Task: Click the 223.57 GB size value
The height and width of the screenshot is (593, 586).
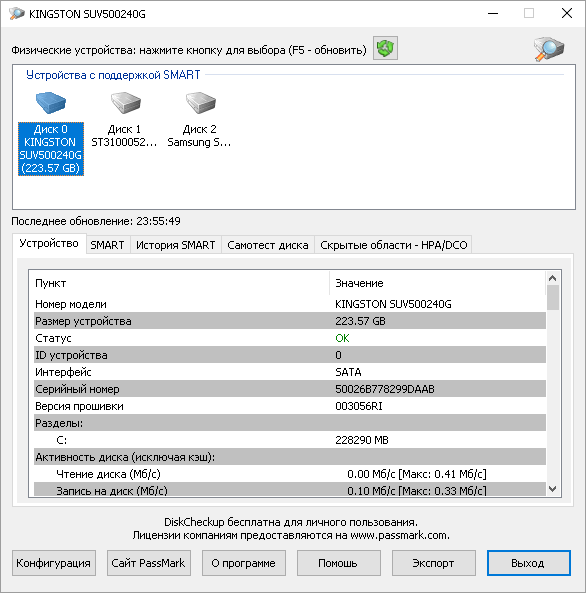Action: coord(360,321)
